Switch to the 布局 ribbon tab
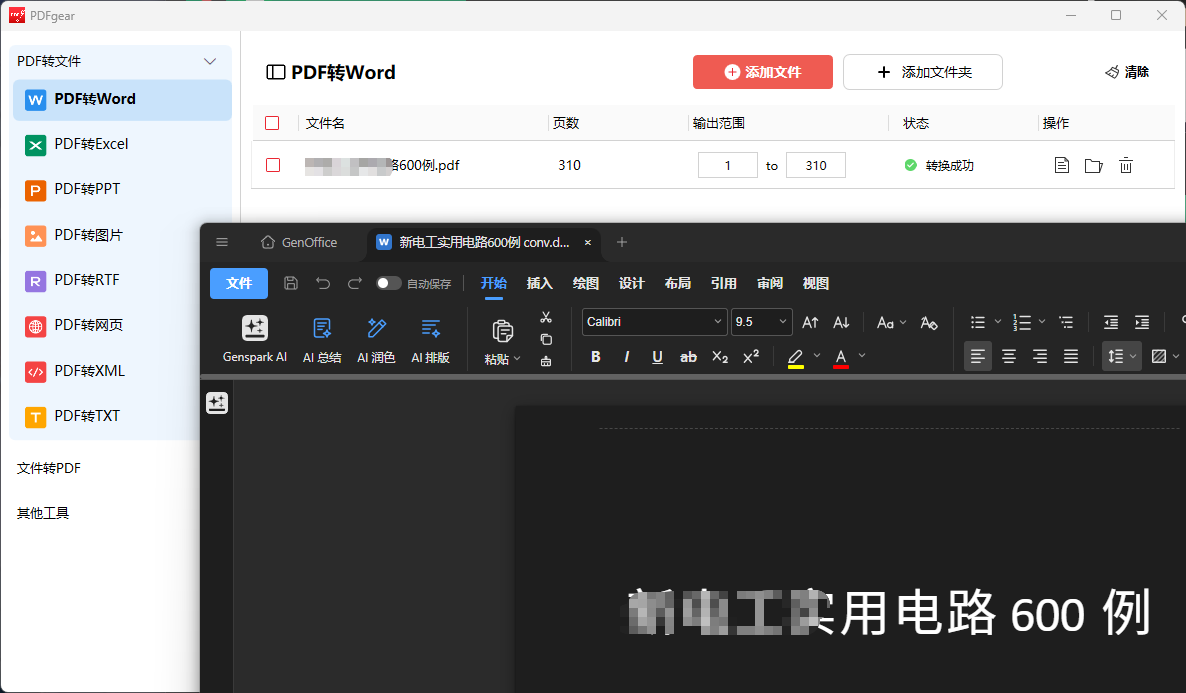 [x=678, y=283]
